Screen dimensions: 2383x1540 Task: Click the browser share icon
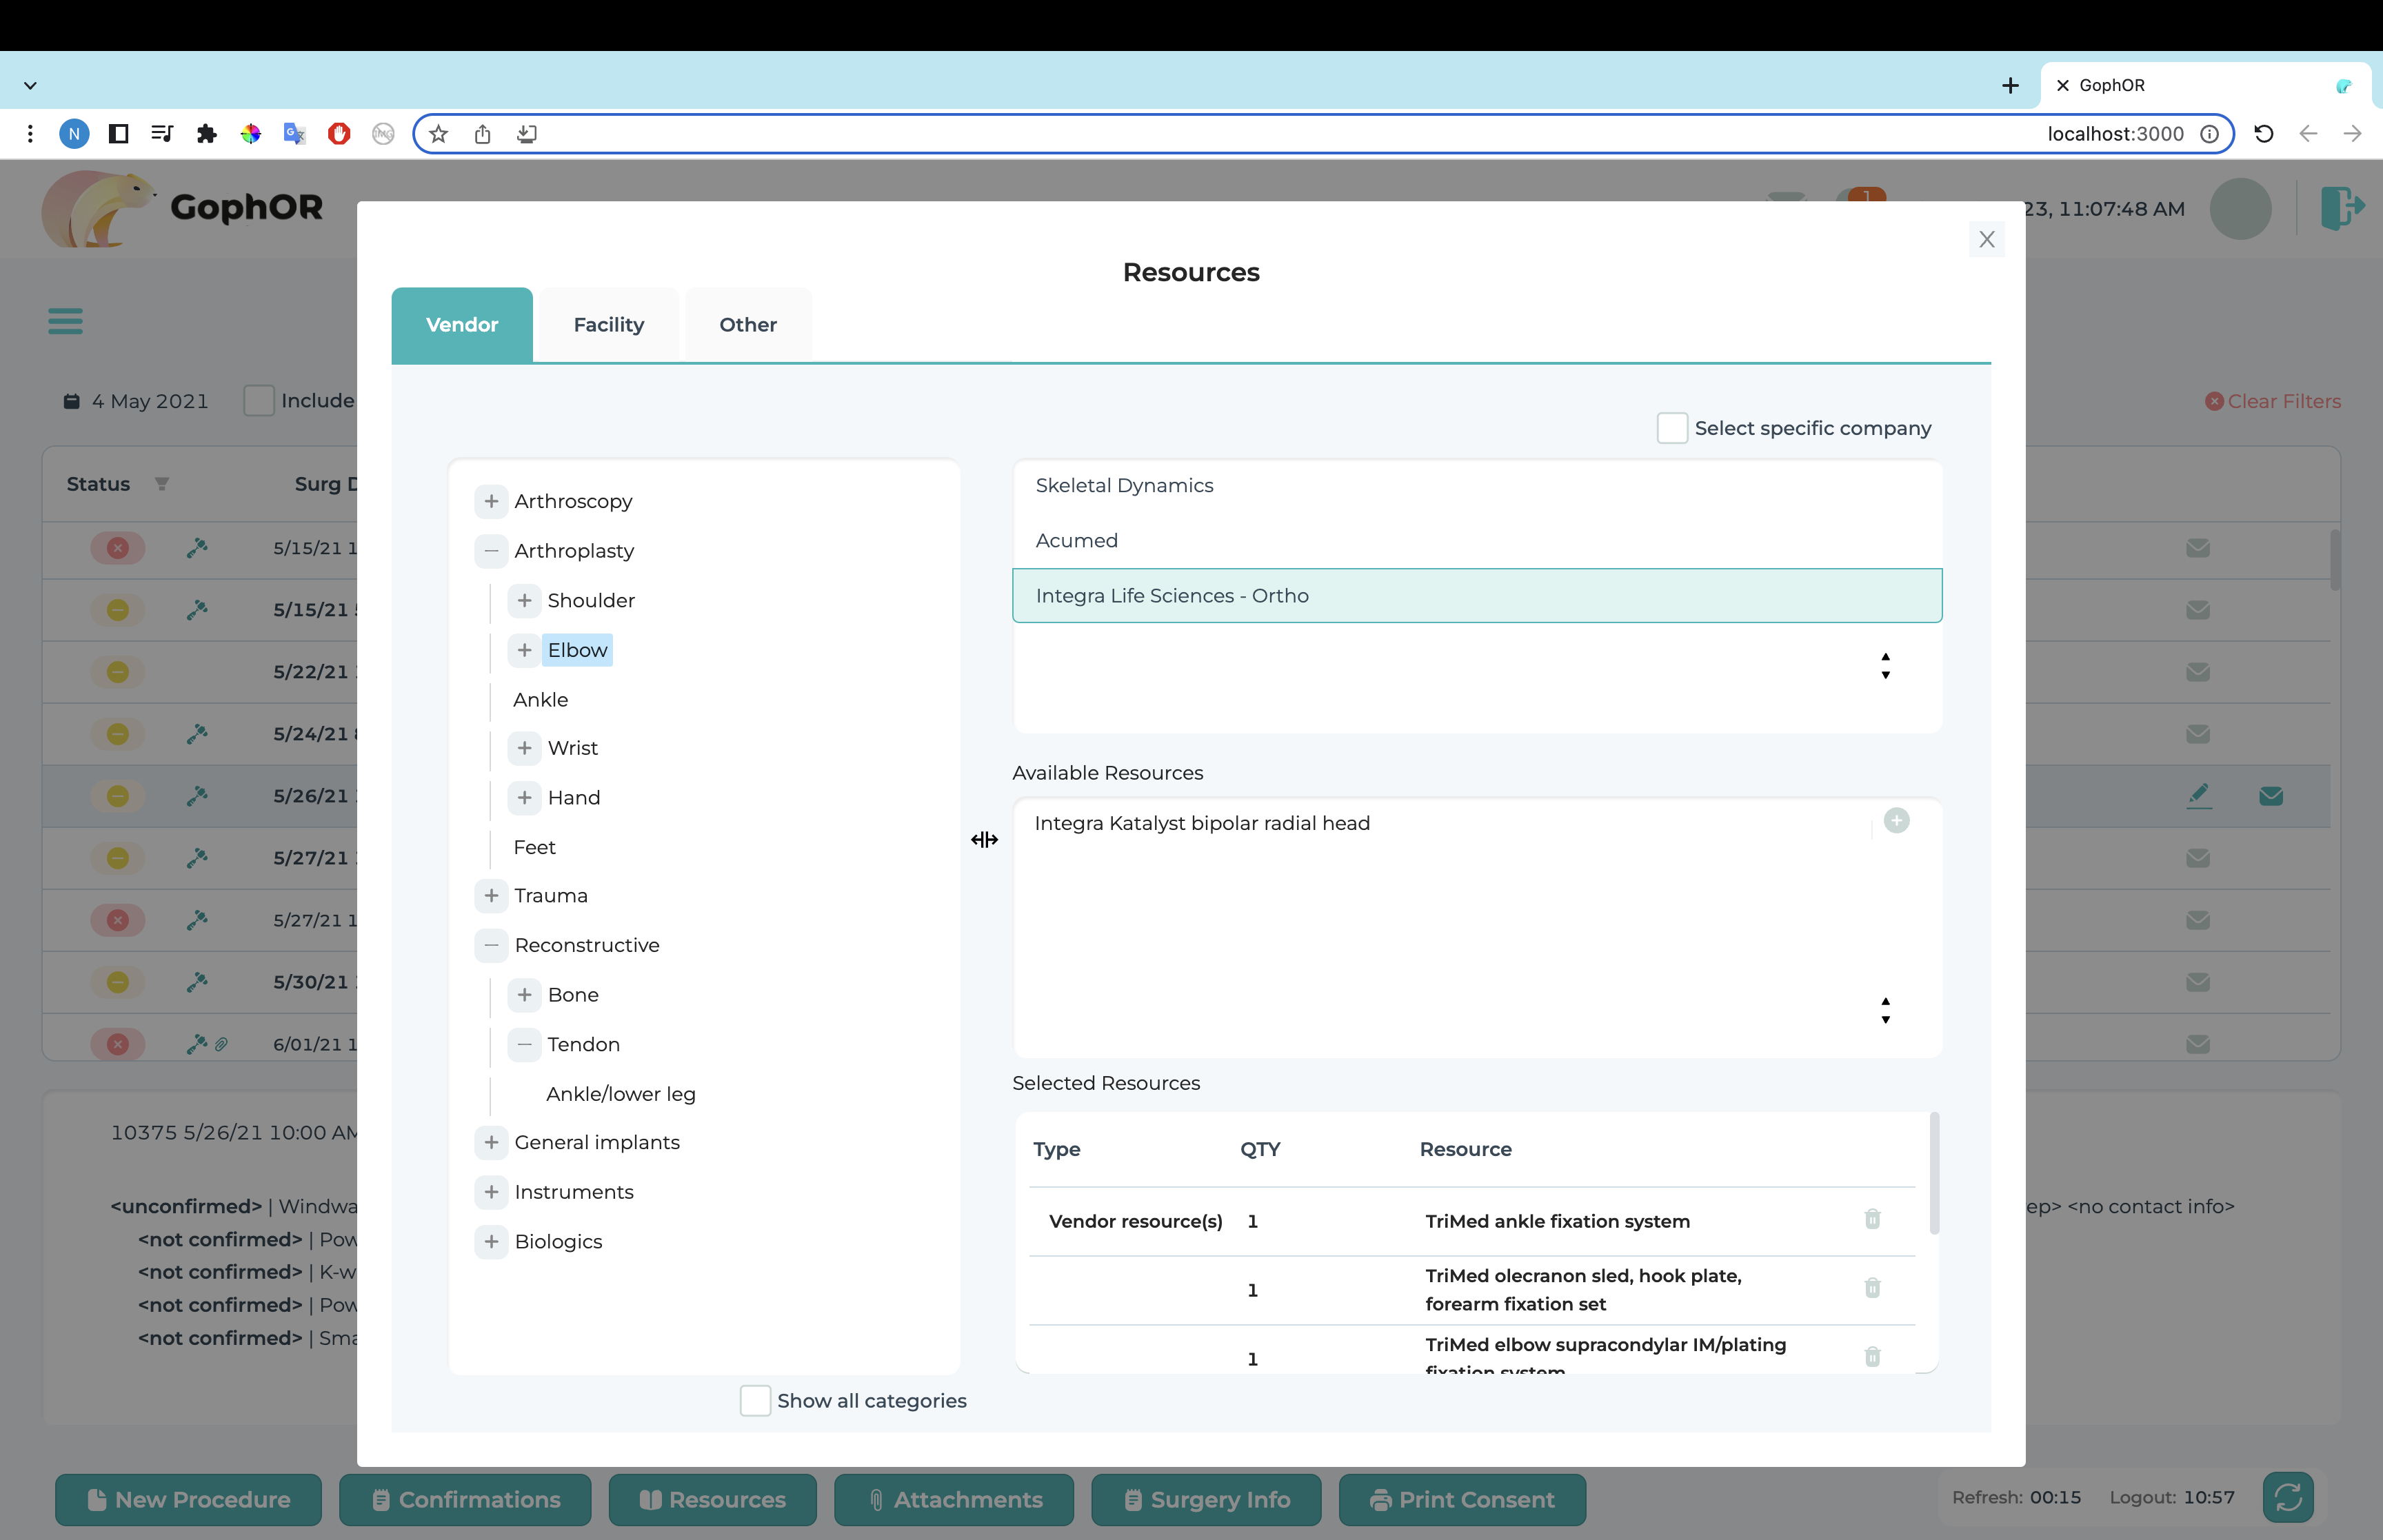482,134
